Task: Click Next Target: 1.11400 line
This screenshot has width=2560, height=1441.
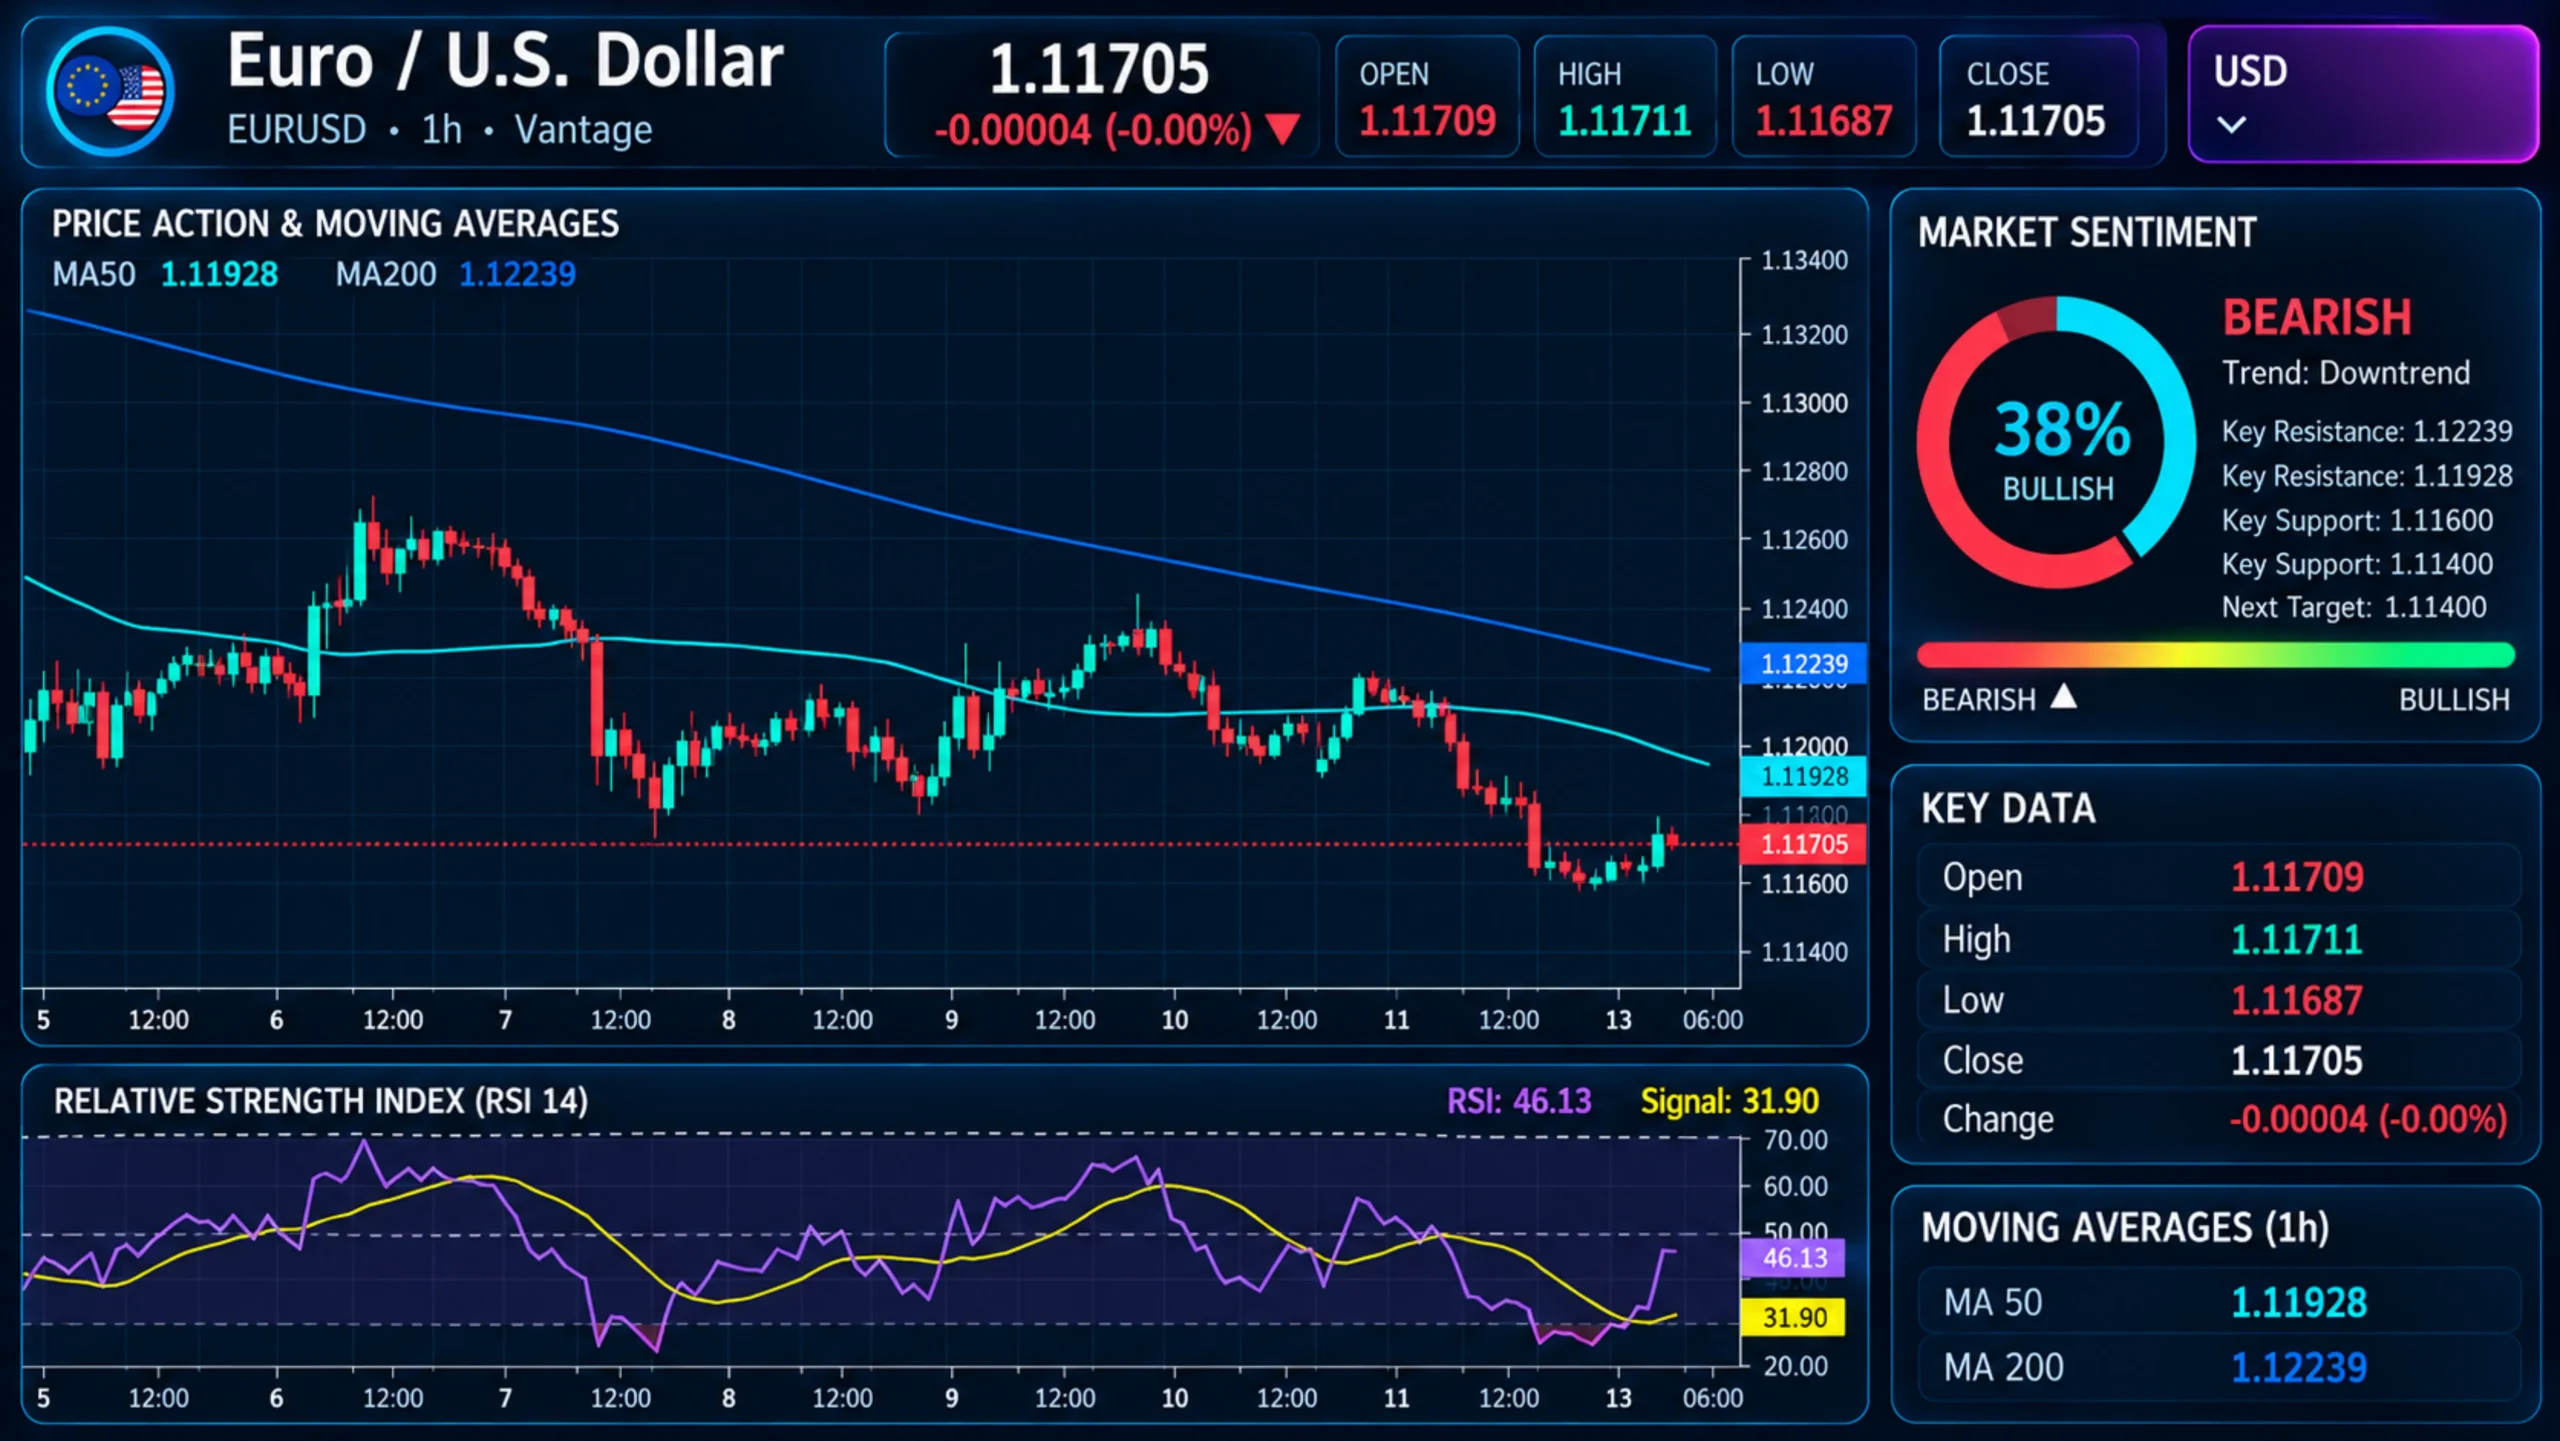Action: 2354,607
